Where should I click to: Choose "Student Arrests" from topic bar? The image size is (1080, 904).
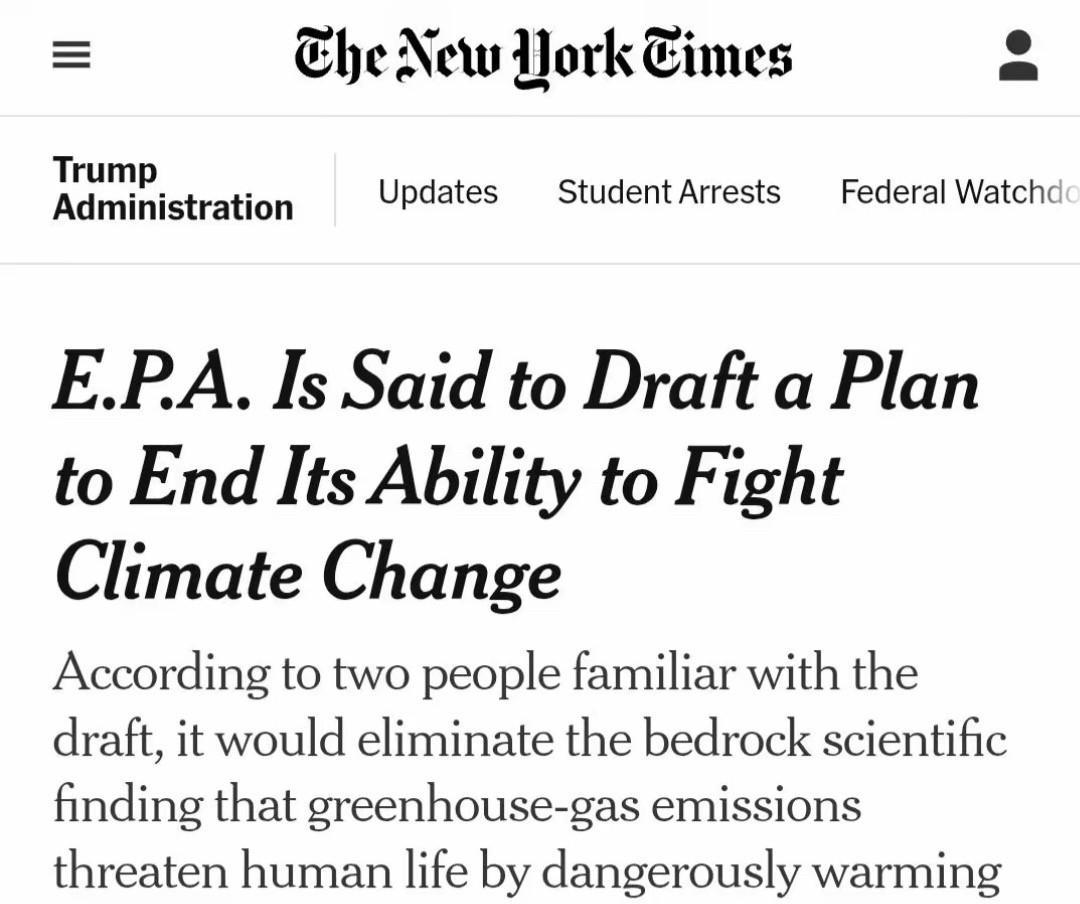pyautogui.click(x=668, y=191)
